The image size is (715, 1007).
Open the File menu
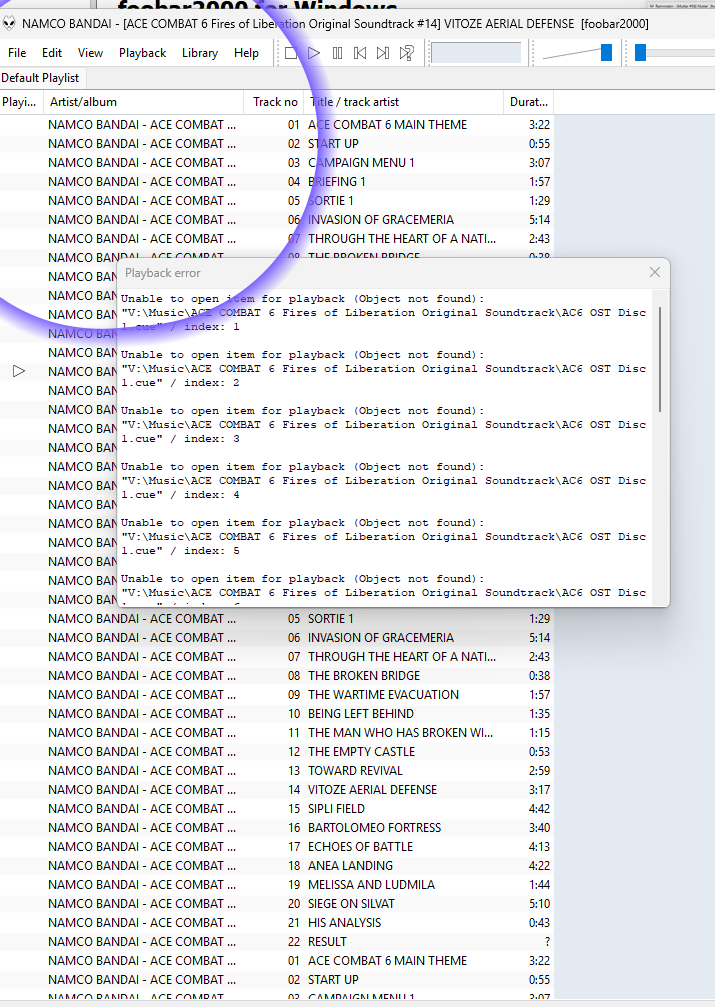(17, 53)
